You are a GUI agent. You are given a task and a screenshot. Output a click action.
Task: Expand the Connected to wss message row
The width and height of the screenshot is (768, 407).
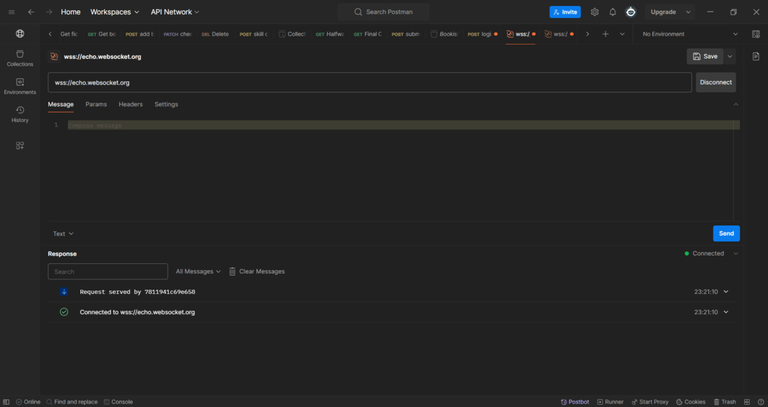pos(726,312)
